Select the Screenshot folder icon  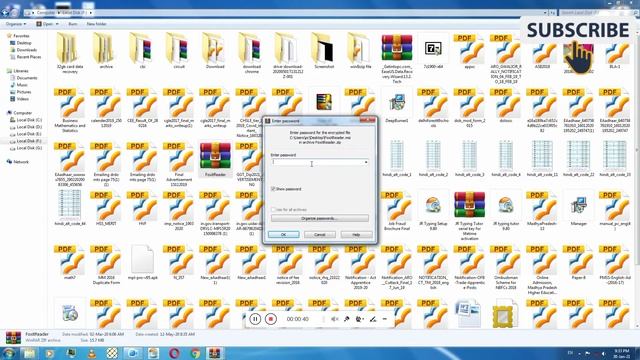click(x=324, y=49)
